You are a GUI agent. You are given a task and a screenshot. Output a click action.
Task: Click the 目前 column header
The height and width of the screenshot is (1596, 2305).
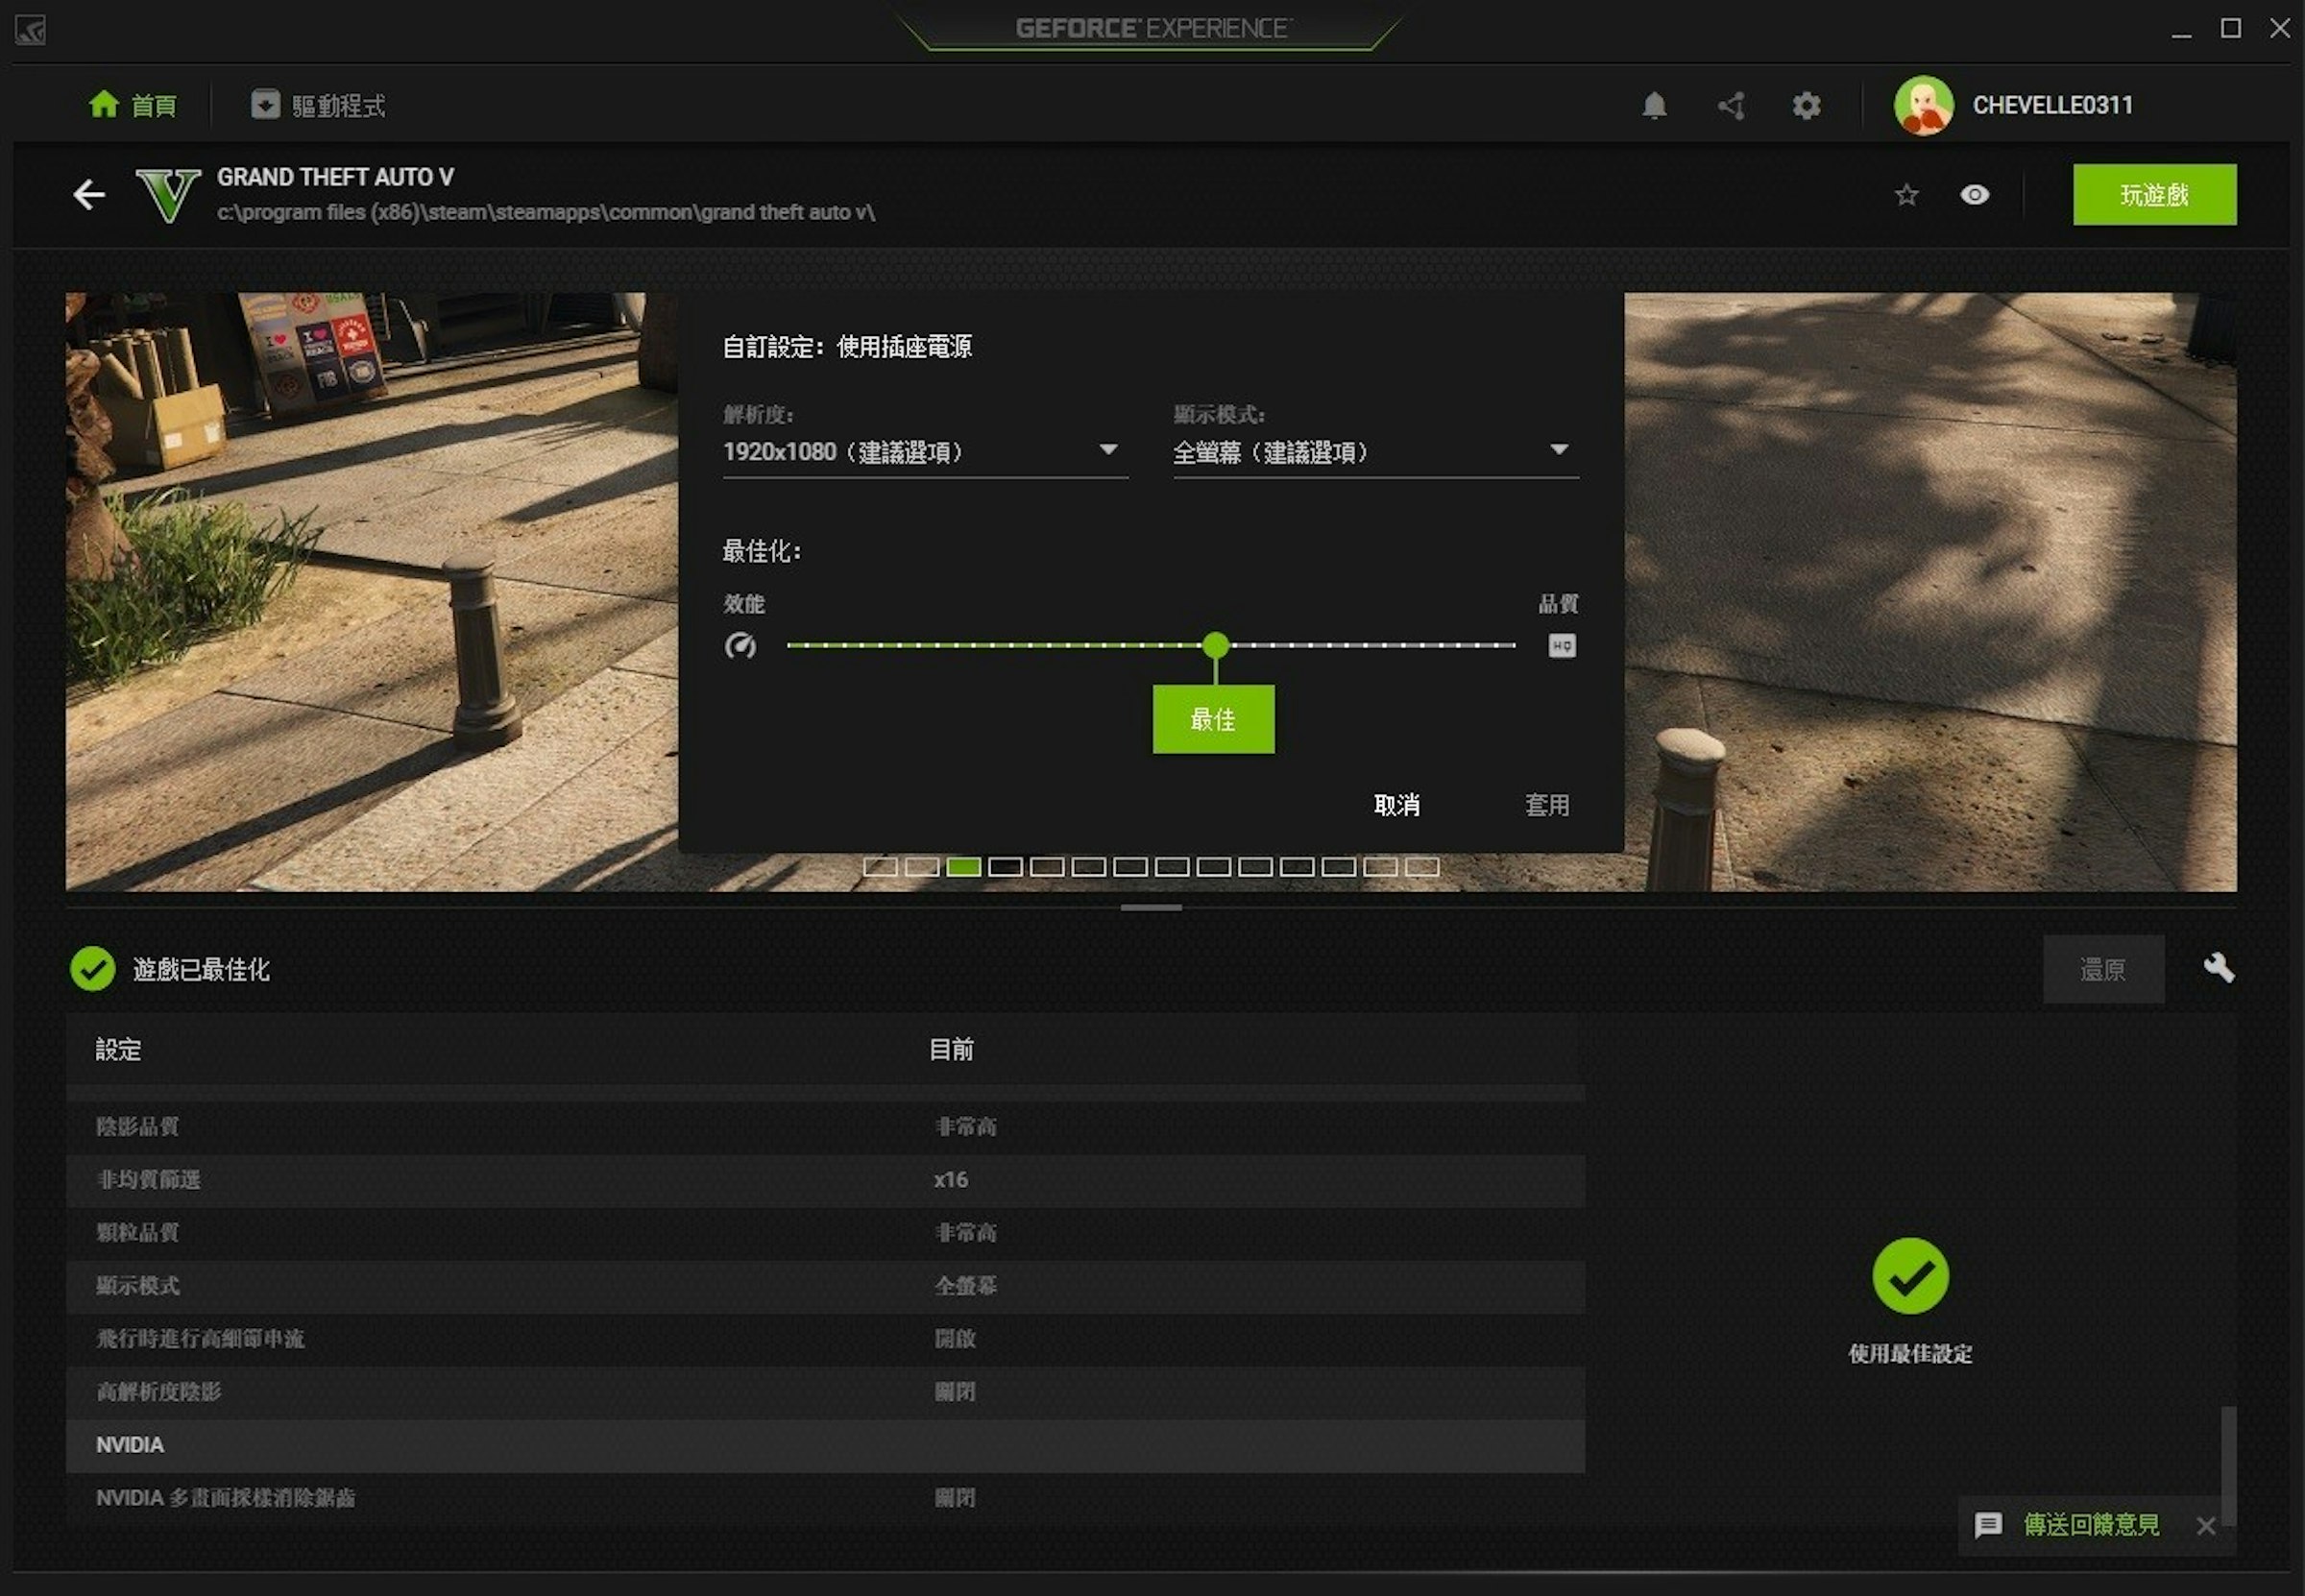coord(951,1048)
